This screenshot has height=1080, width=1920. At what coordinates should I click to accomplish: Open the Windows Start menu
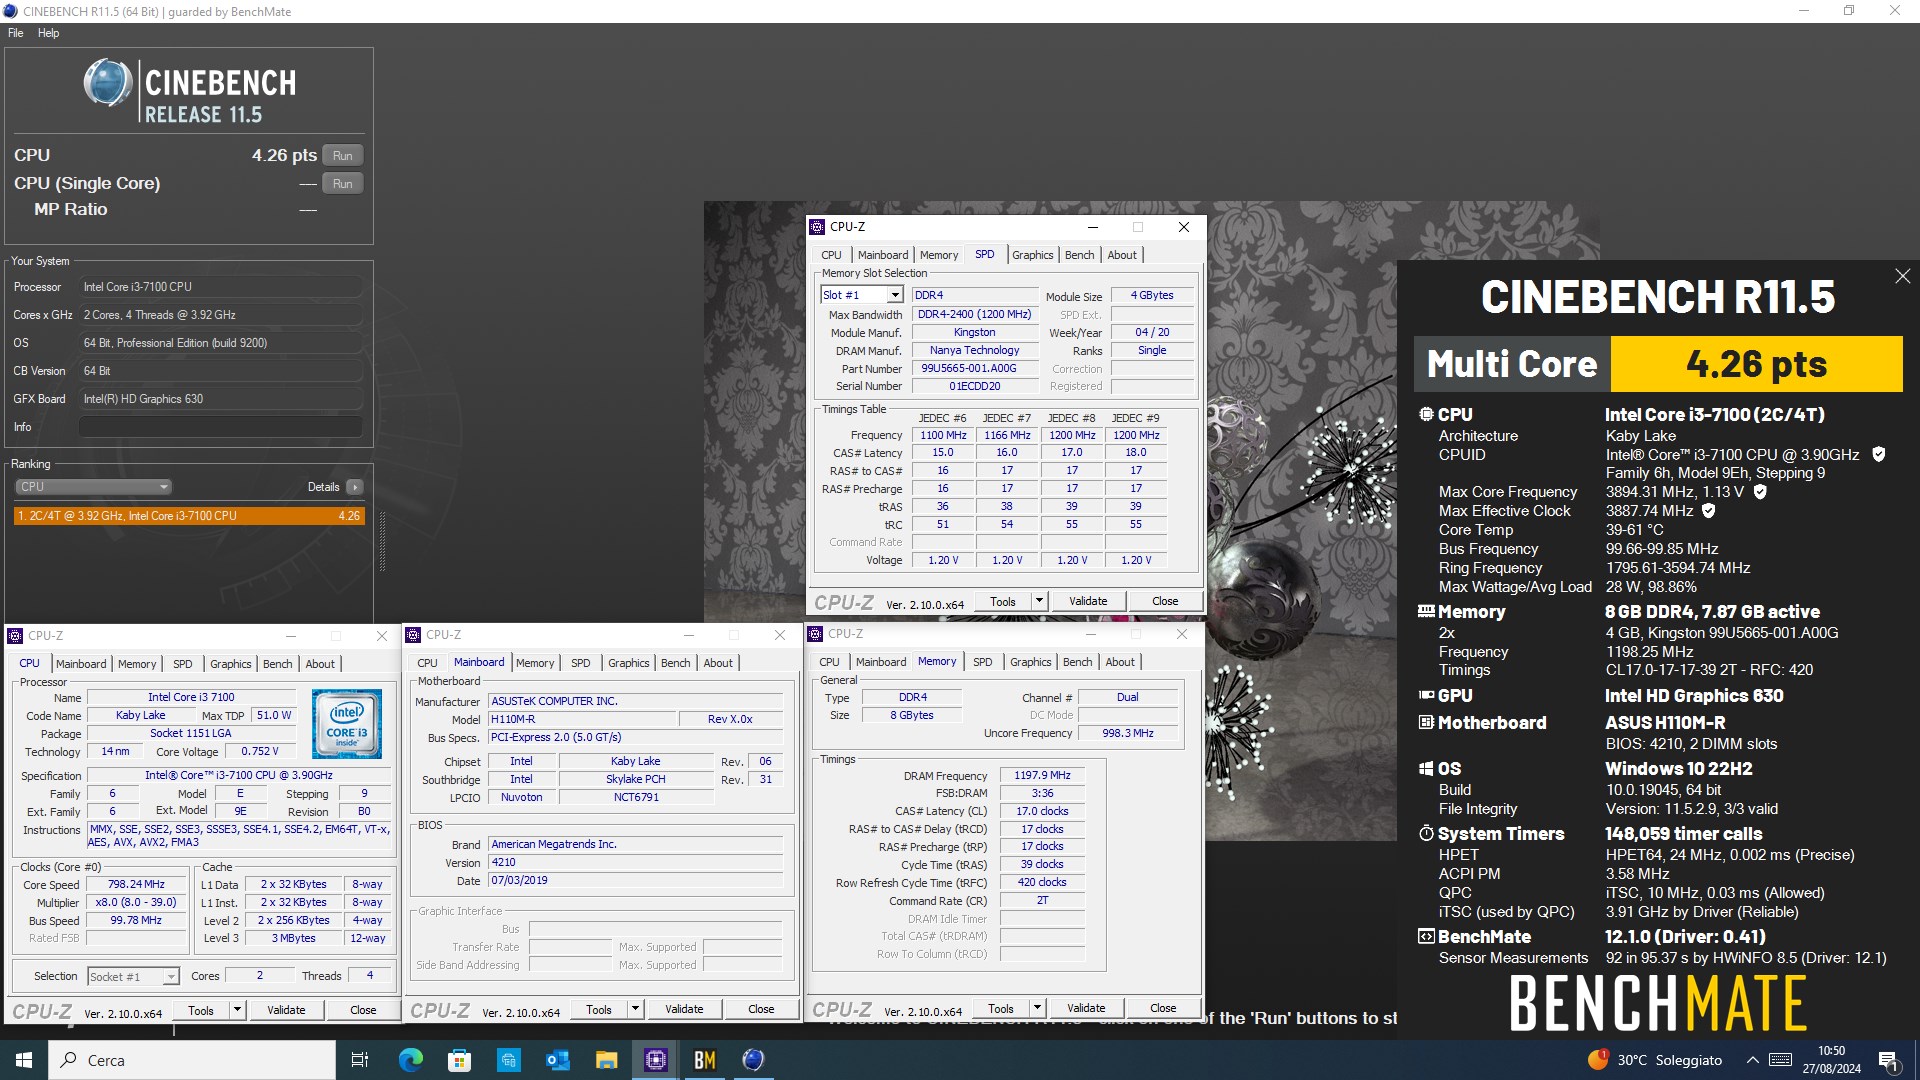pos(24,1060)
